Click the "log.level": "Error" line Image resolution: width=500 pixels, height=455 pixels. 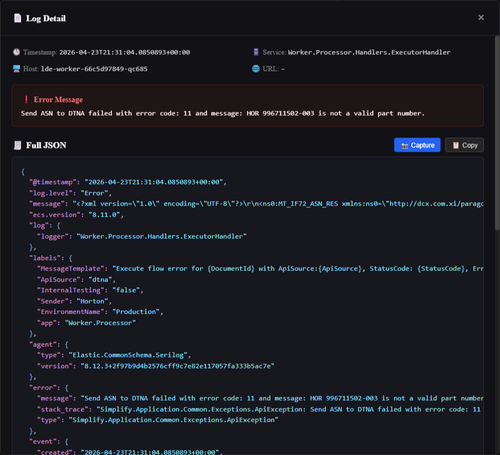pos(70,193)
